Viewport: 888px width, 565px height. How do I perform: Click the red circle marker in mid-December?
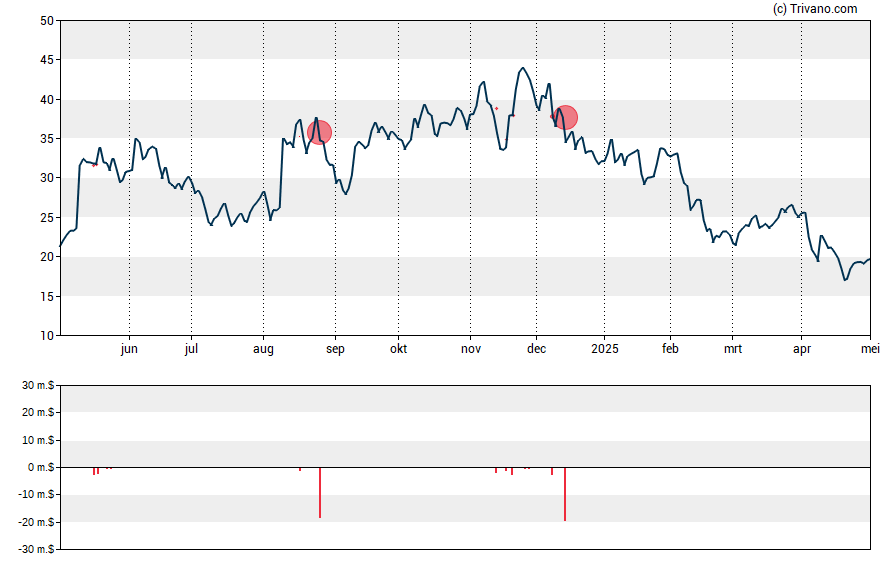coord(565,118)
